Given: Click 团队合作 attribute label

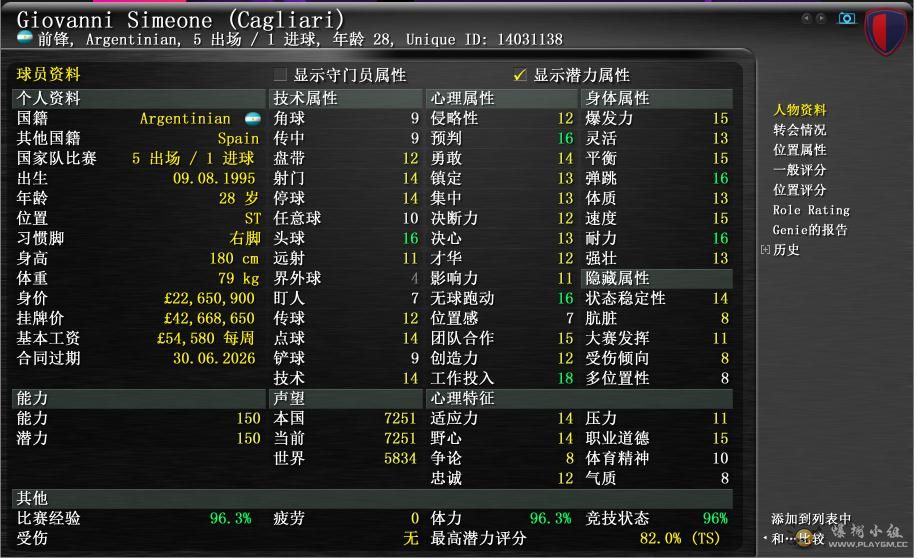Looking at the screenshot, I should point(463,338).
